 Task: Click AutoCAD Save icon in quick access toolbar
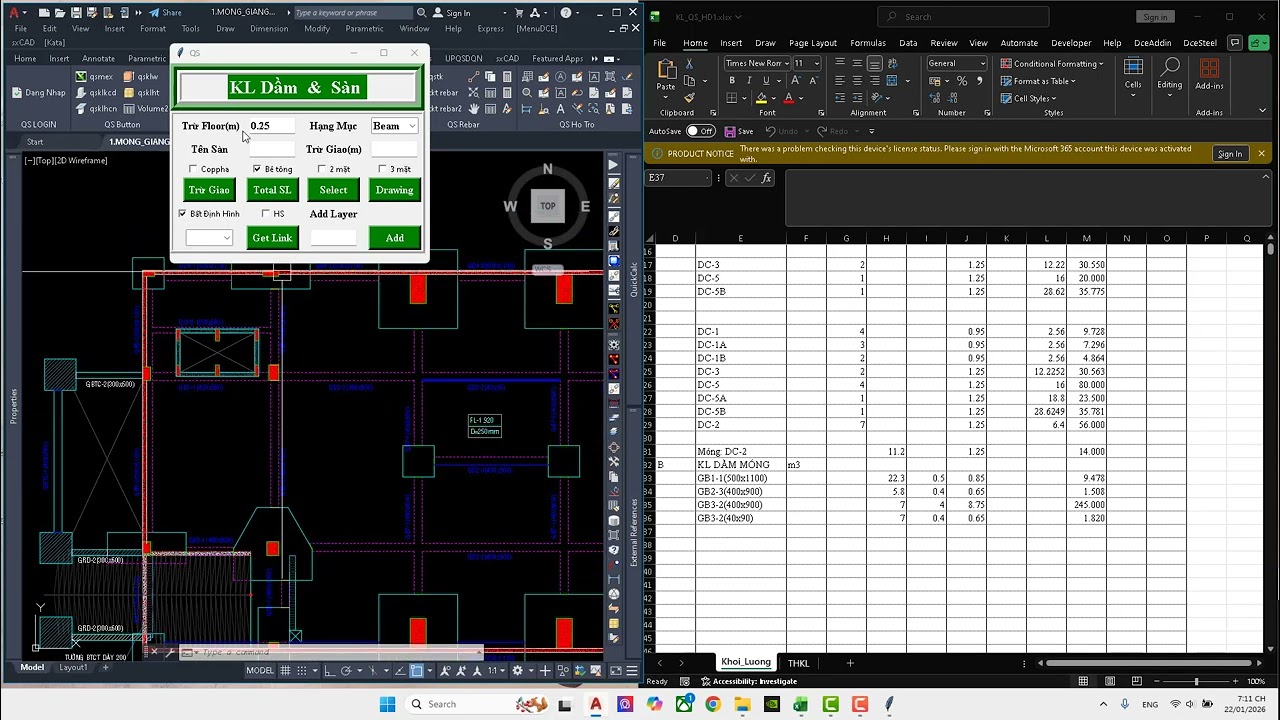pyautogui.click(x=77, y=13)
